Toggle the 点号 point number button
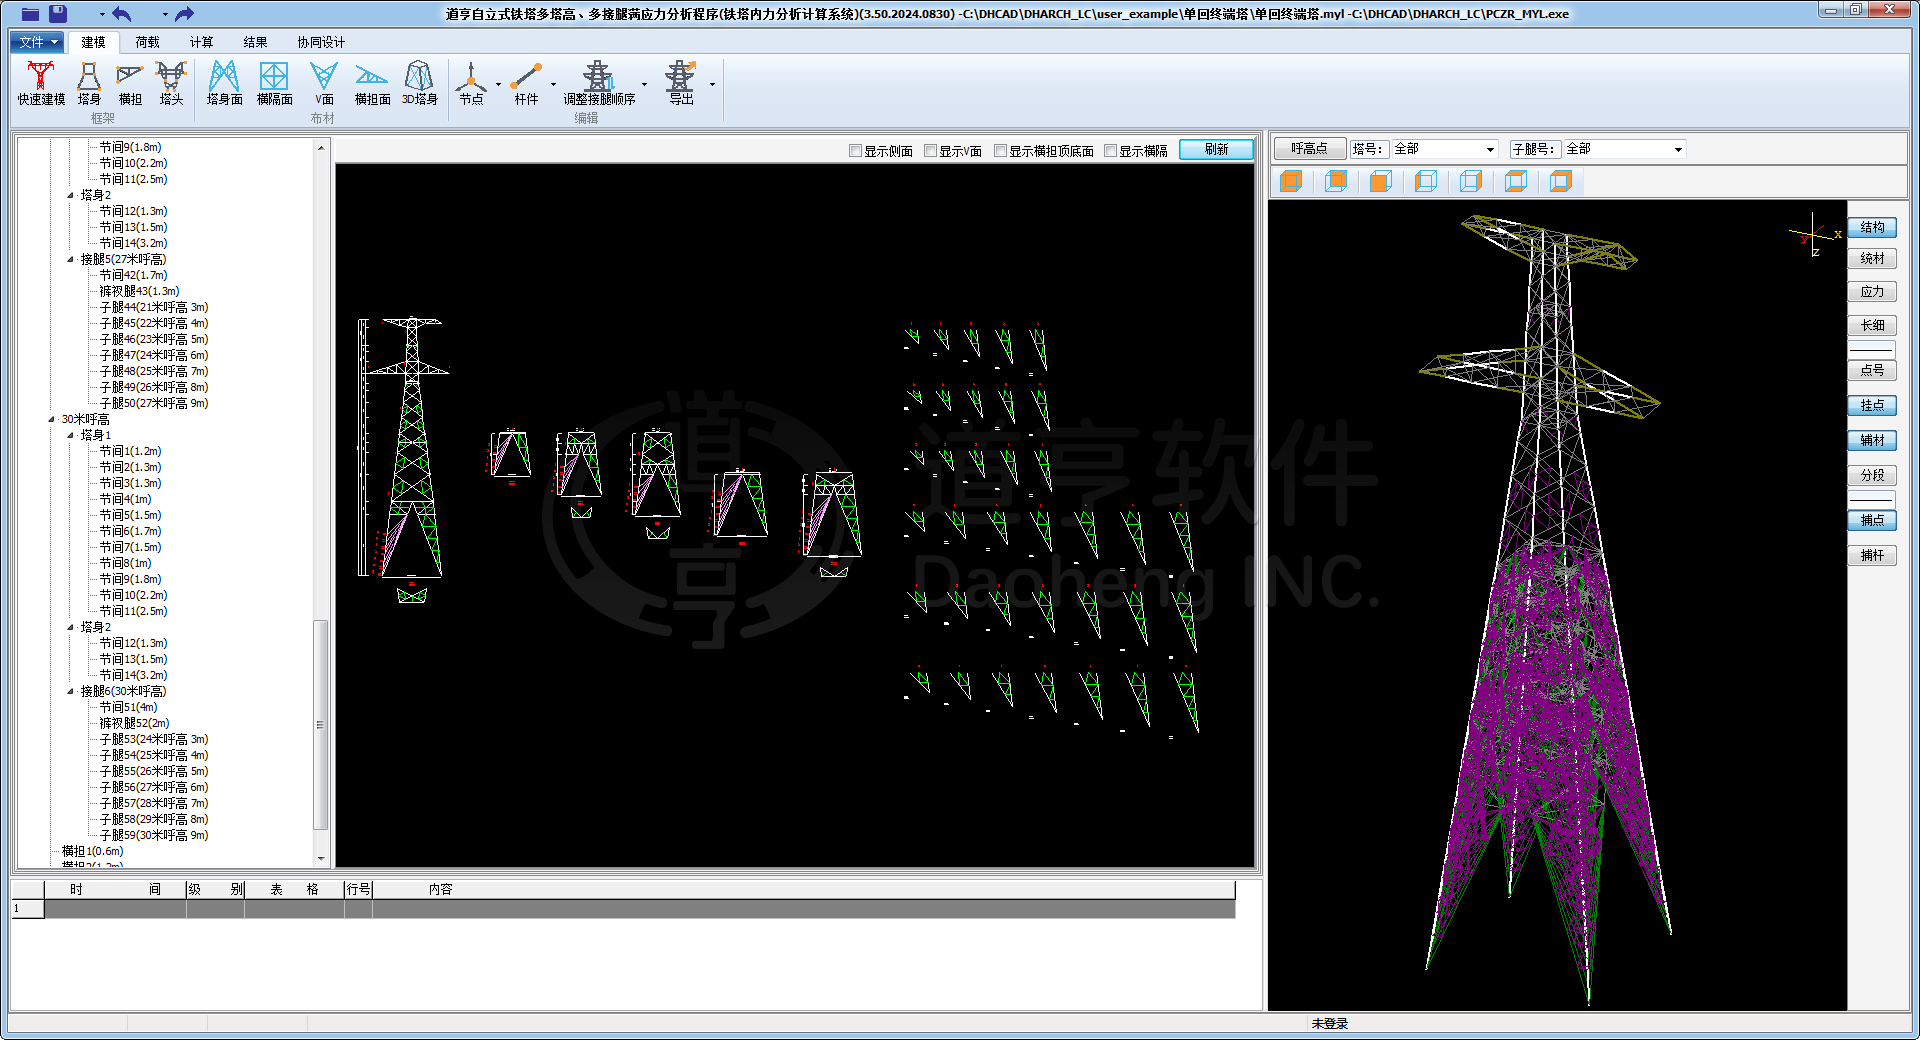The height and width of the screenshot is (1040, 1920). click(1872, 370)
